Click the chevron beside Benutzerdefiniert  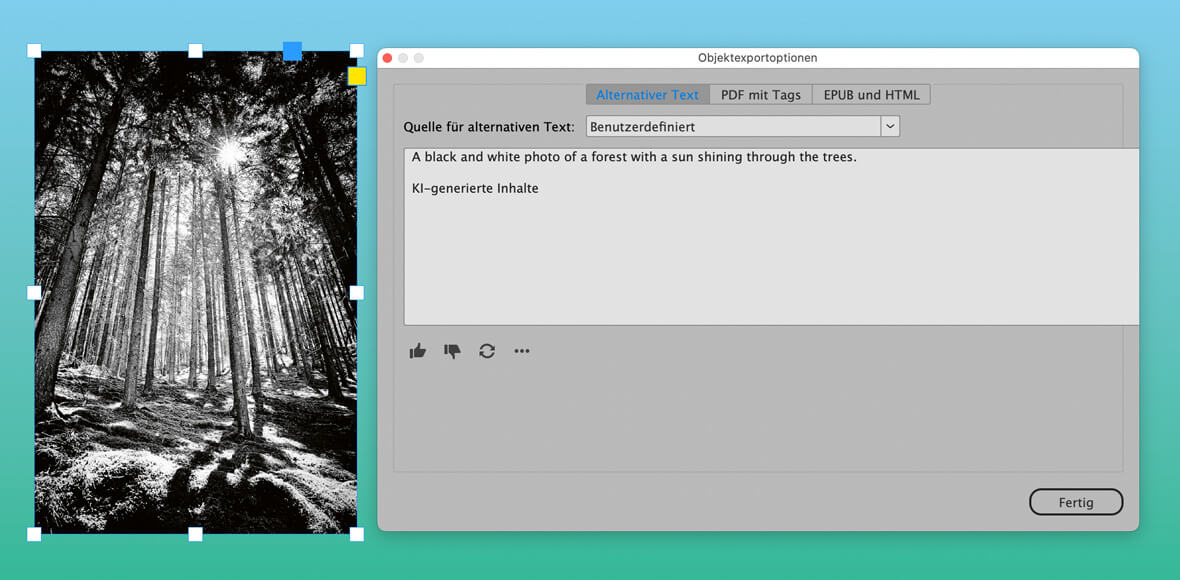click(890, 125)
